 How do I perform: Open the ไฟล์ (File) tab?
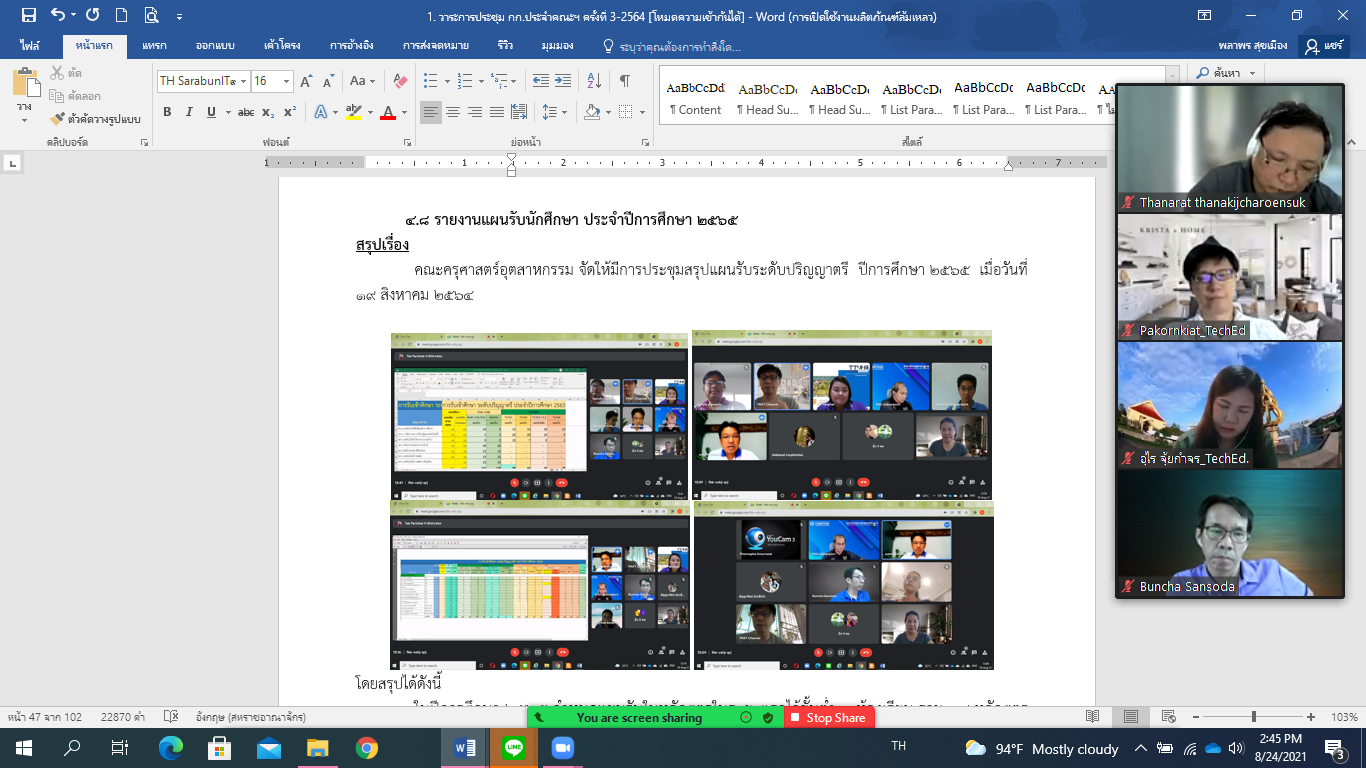tap(32, 46)
